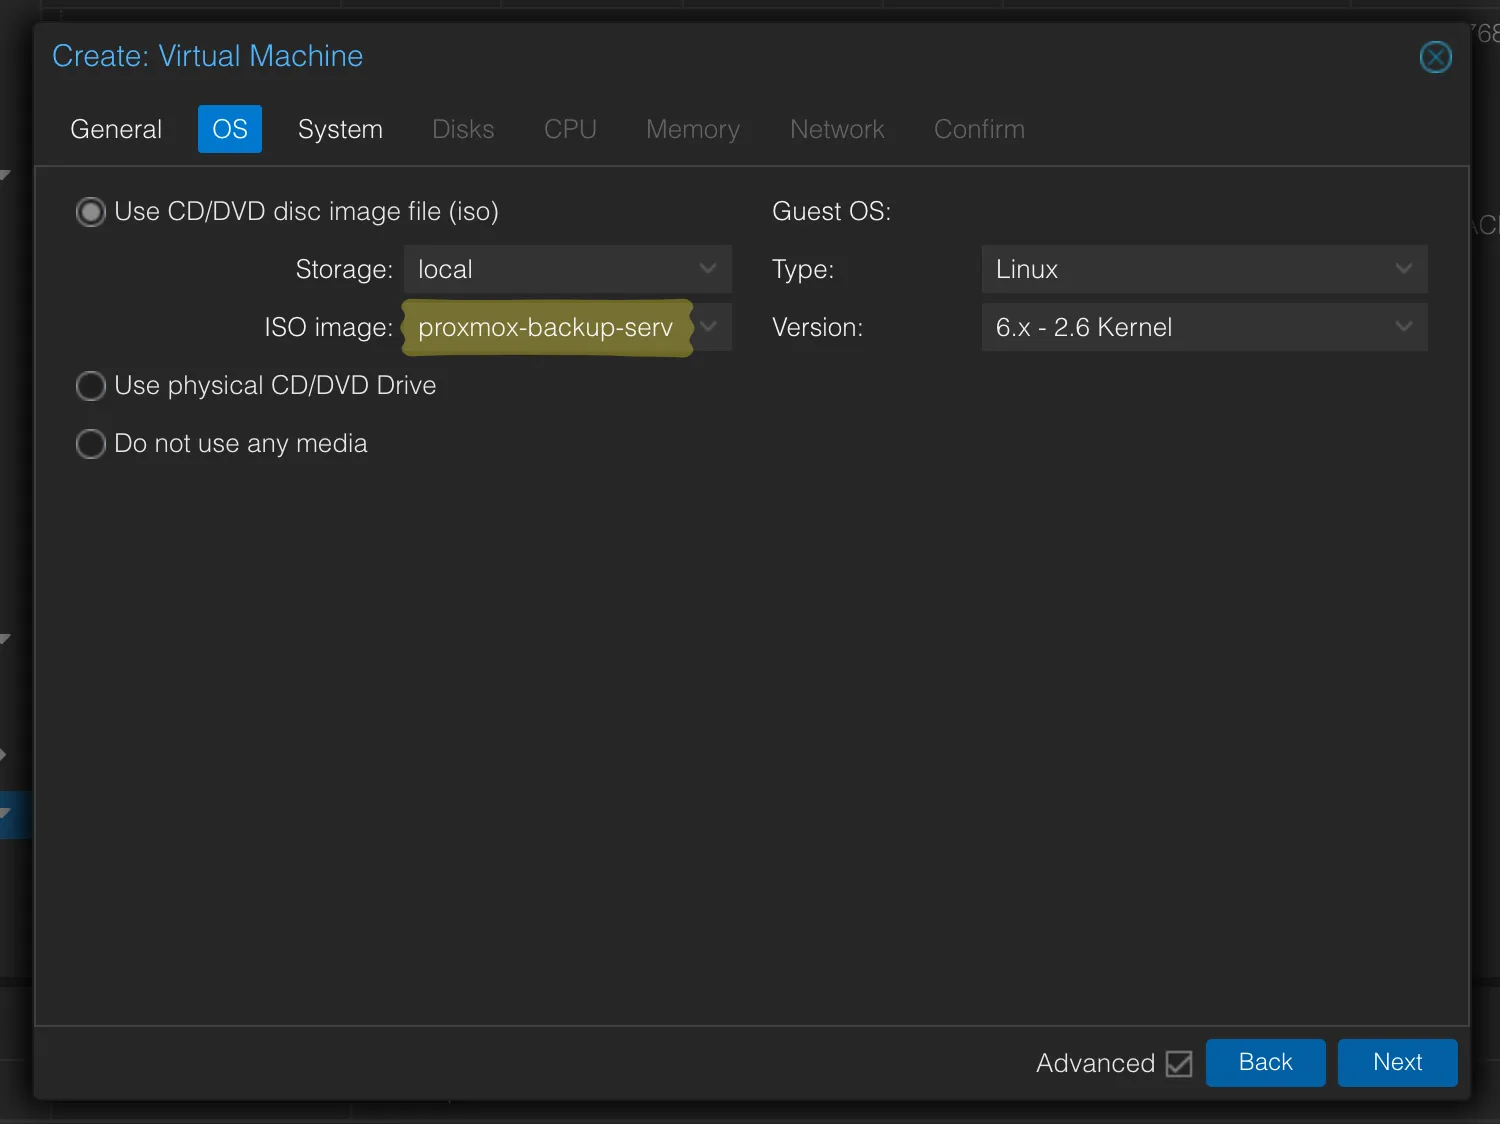Image resolution: width=1500 pixels, height=1124 pixels.
Task: Select Use physical CD/DVD Drive option
Action: [91, 386]
